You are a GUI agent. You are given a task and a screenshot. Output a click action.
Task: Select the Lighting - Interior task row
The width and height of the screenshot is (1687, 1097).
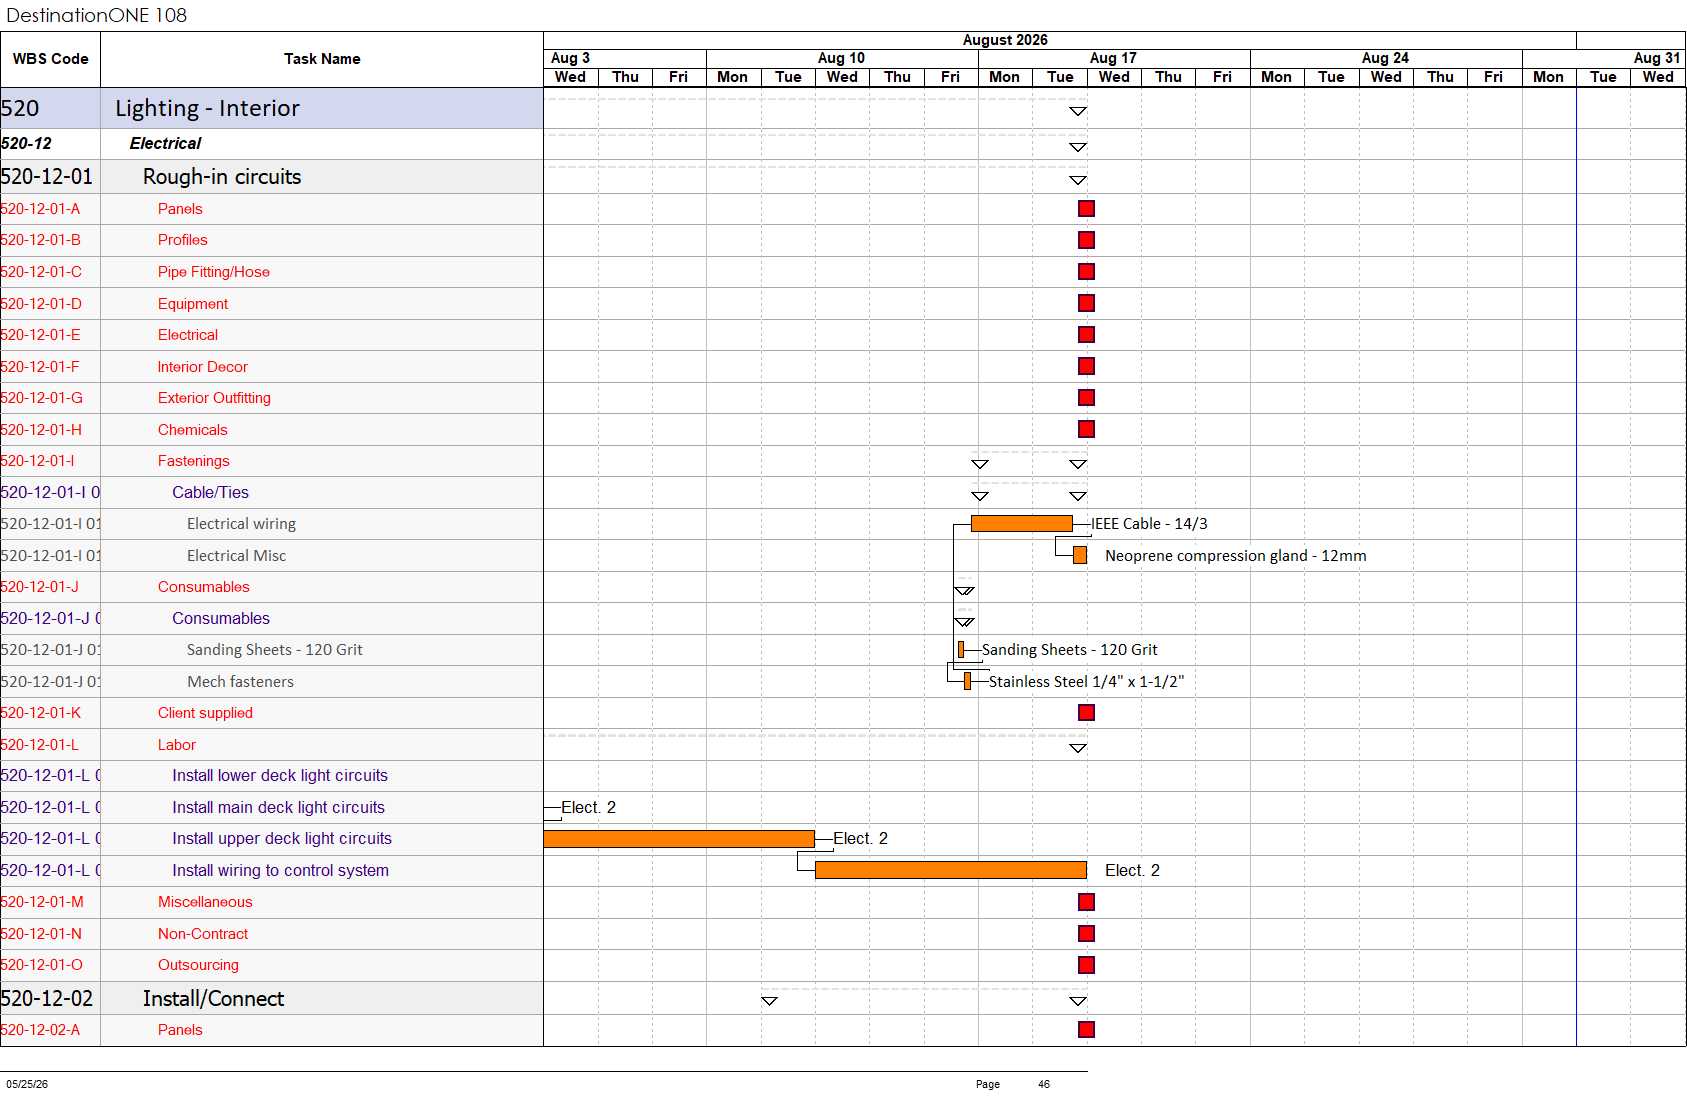pos(272,108)
